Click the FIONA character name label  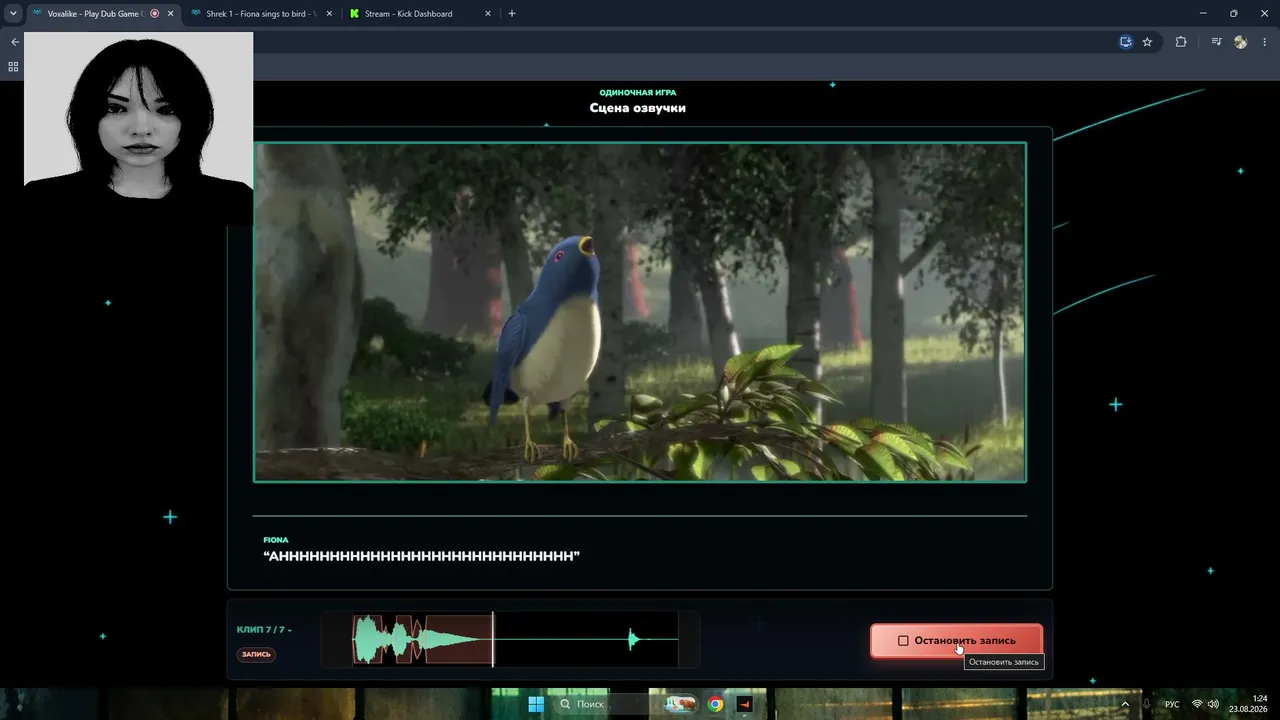coord(275,540)
